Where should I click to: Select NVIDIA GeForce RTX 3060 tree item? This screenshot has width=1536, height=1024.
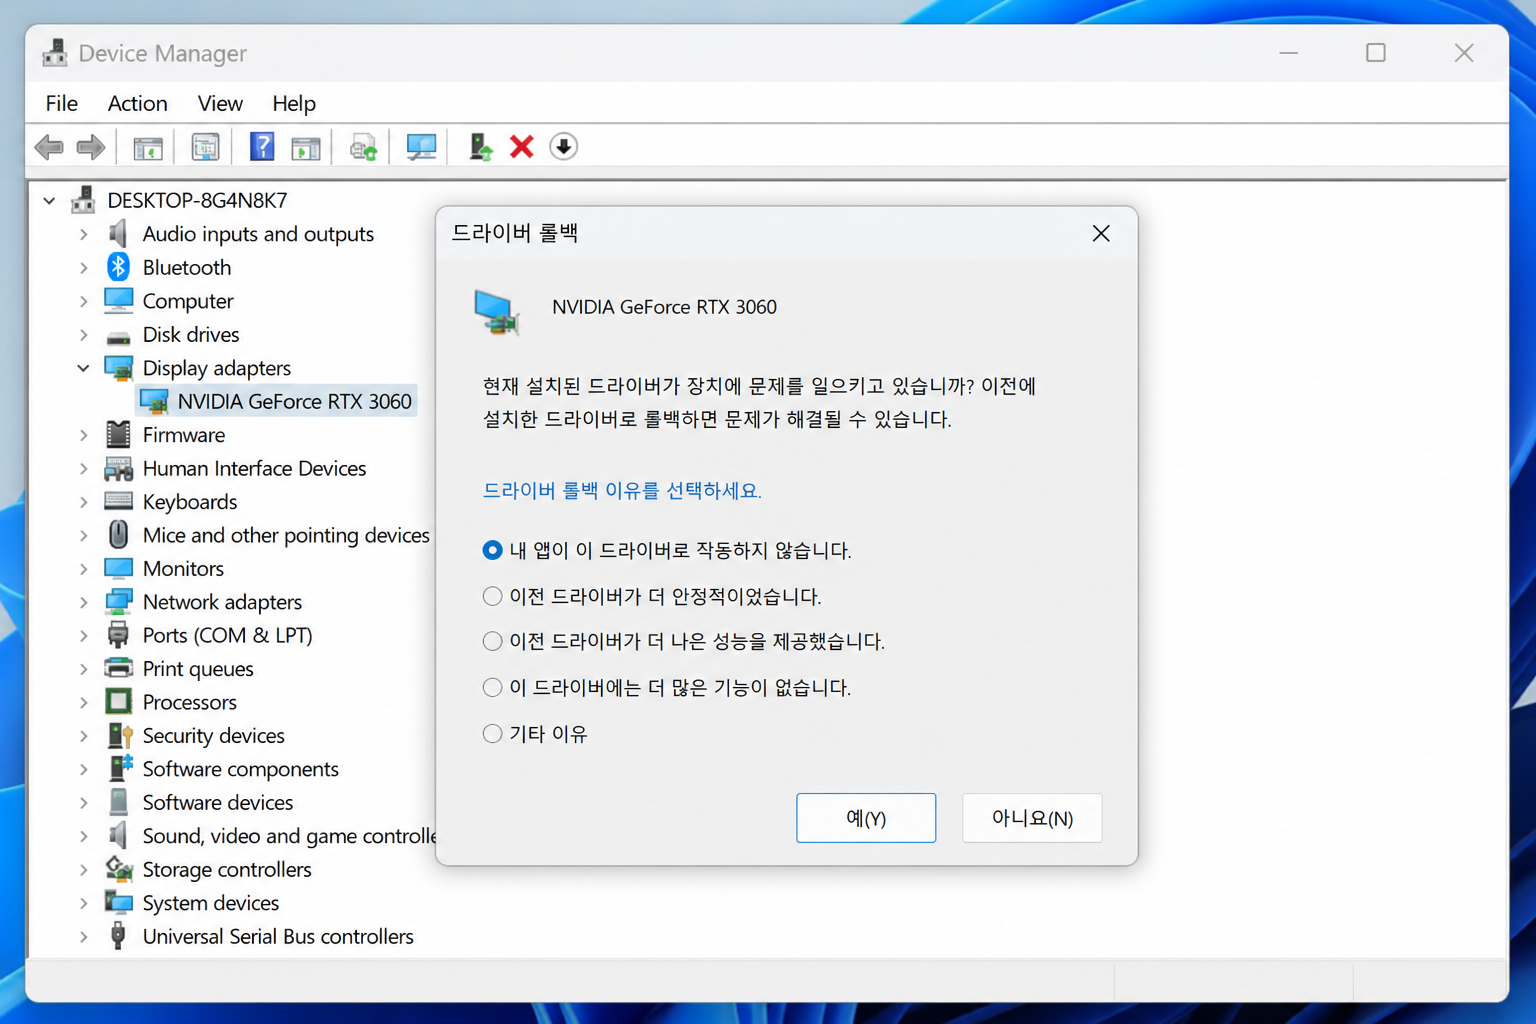click(276, 401)
